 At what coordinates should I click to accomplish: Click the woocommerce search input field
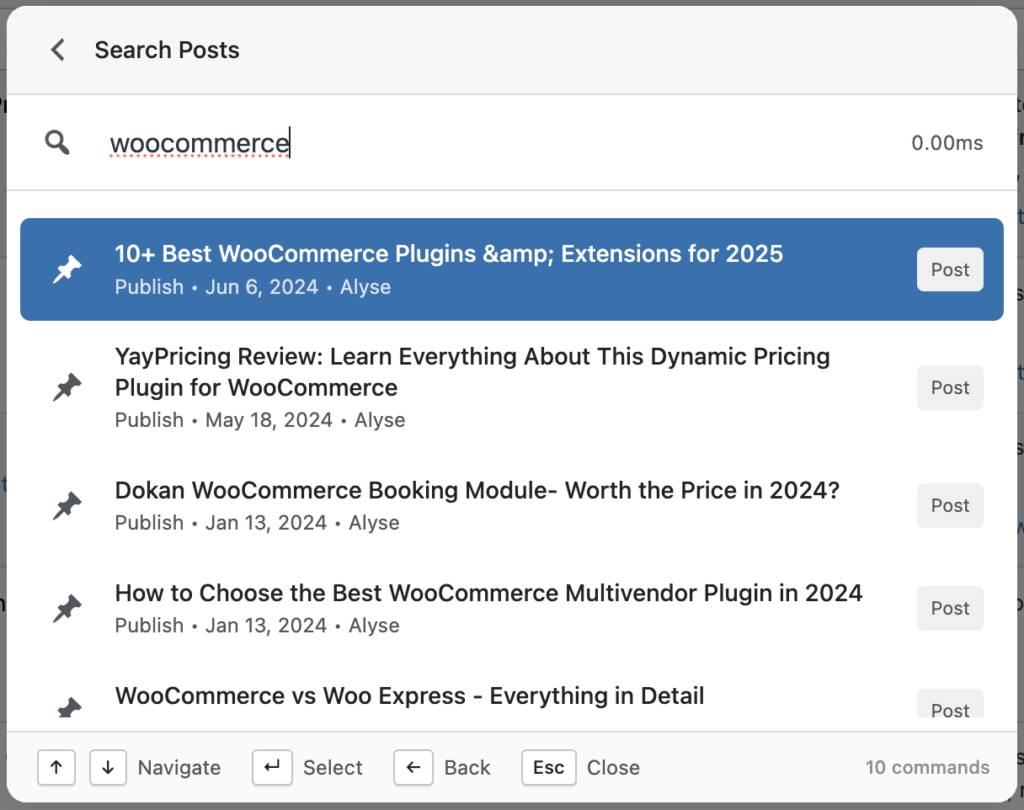coord(199,142)
